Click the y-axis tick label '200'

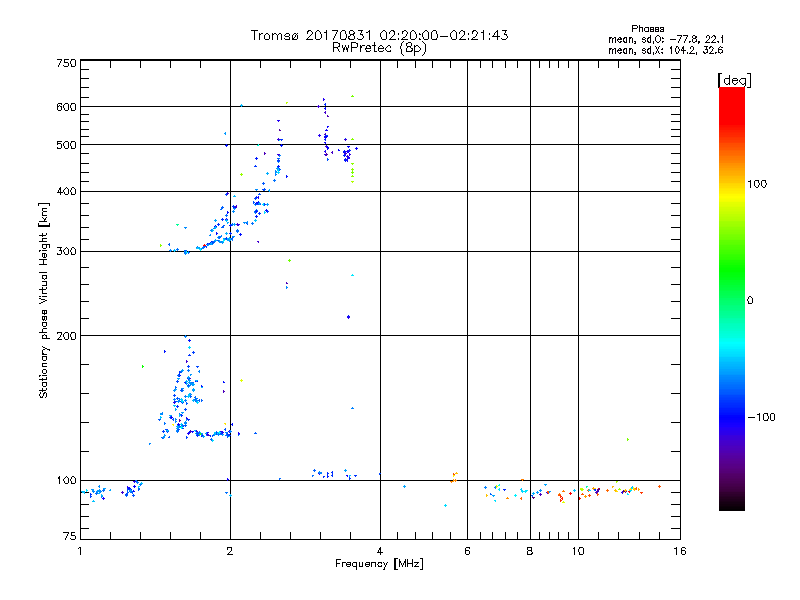click(66, 336)
